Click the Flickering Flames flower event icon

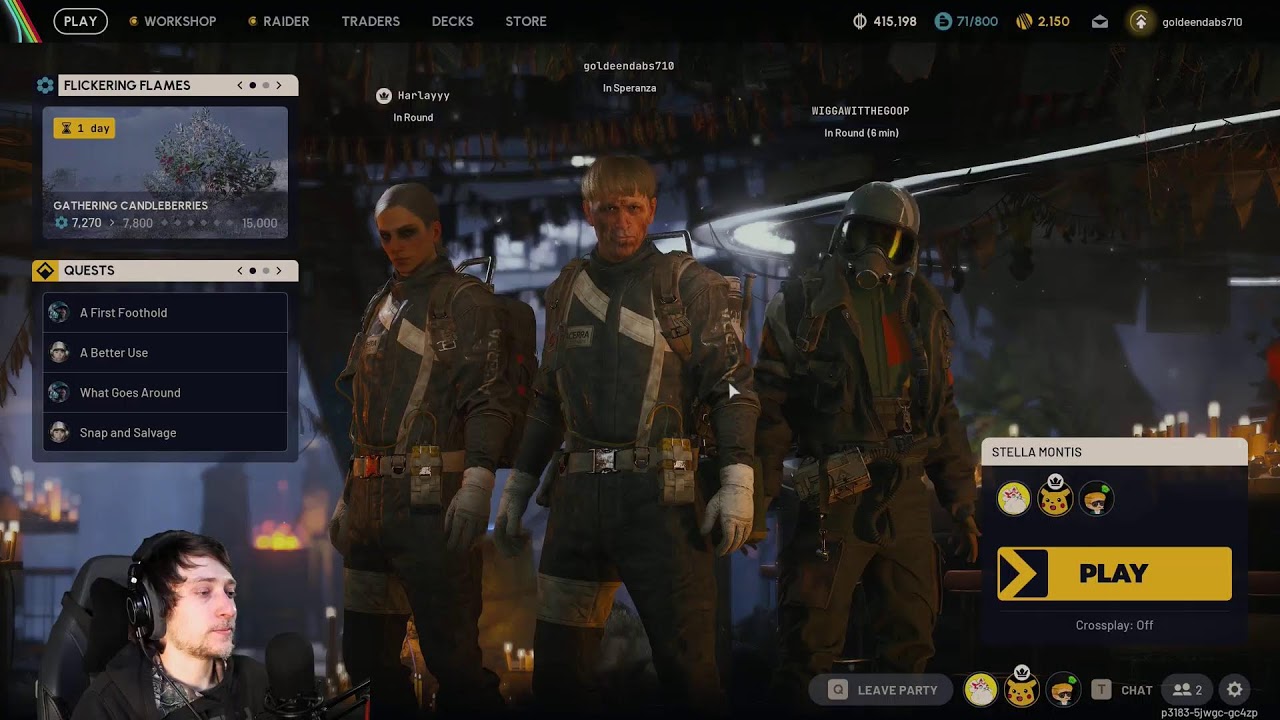coord(45,86)
